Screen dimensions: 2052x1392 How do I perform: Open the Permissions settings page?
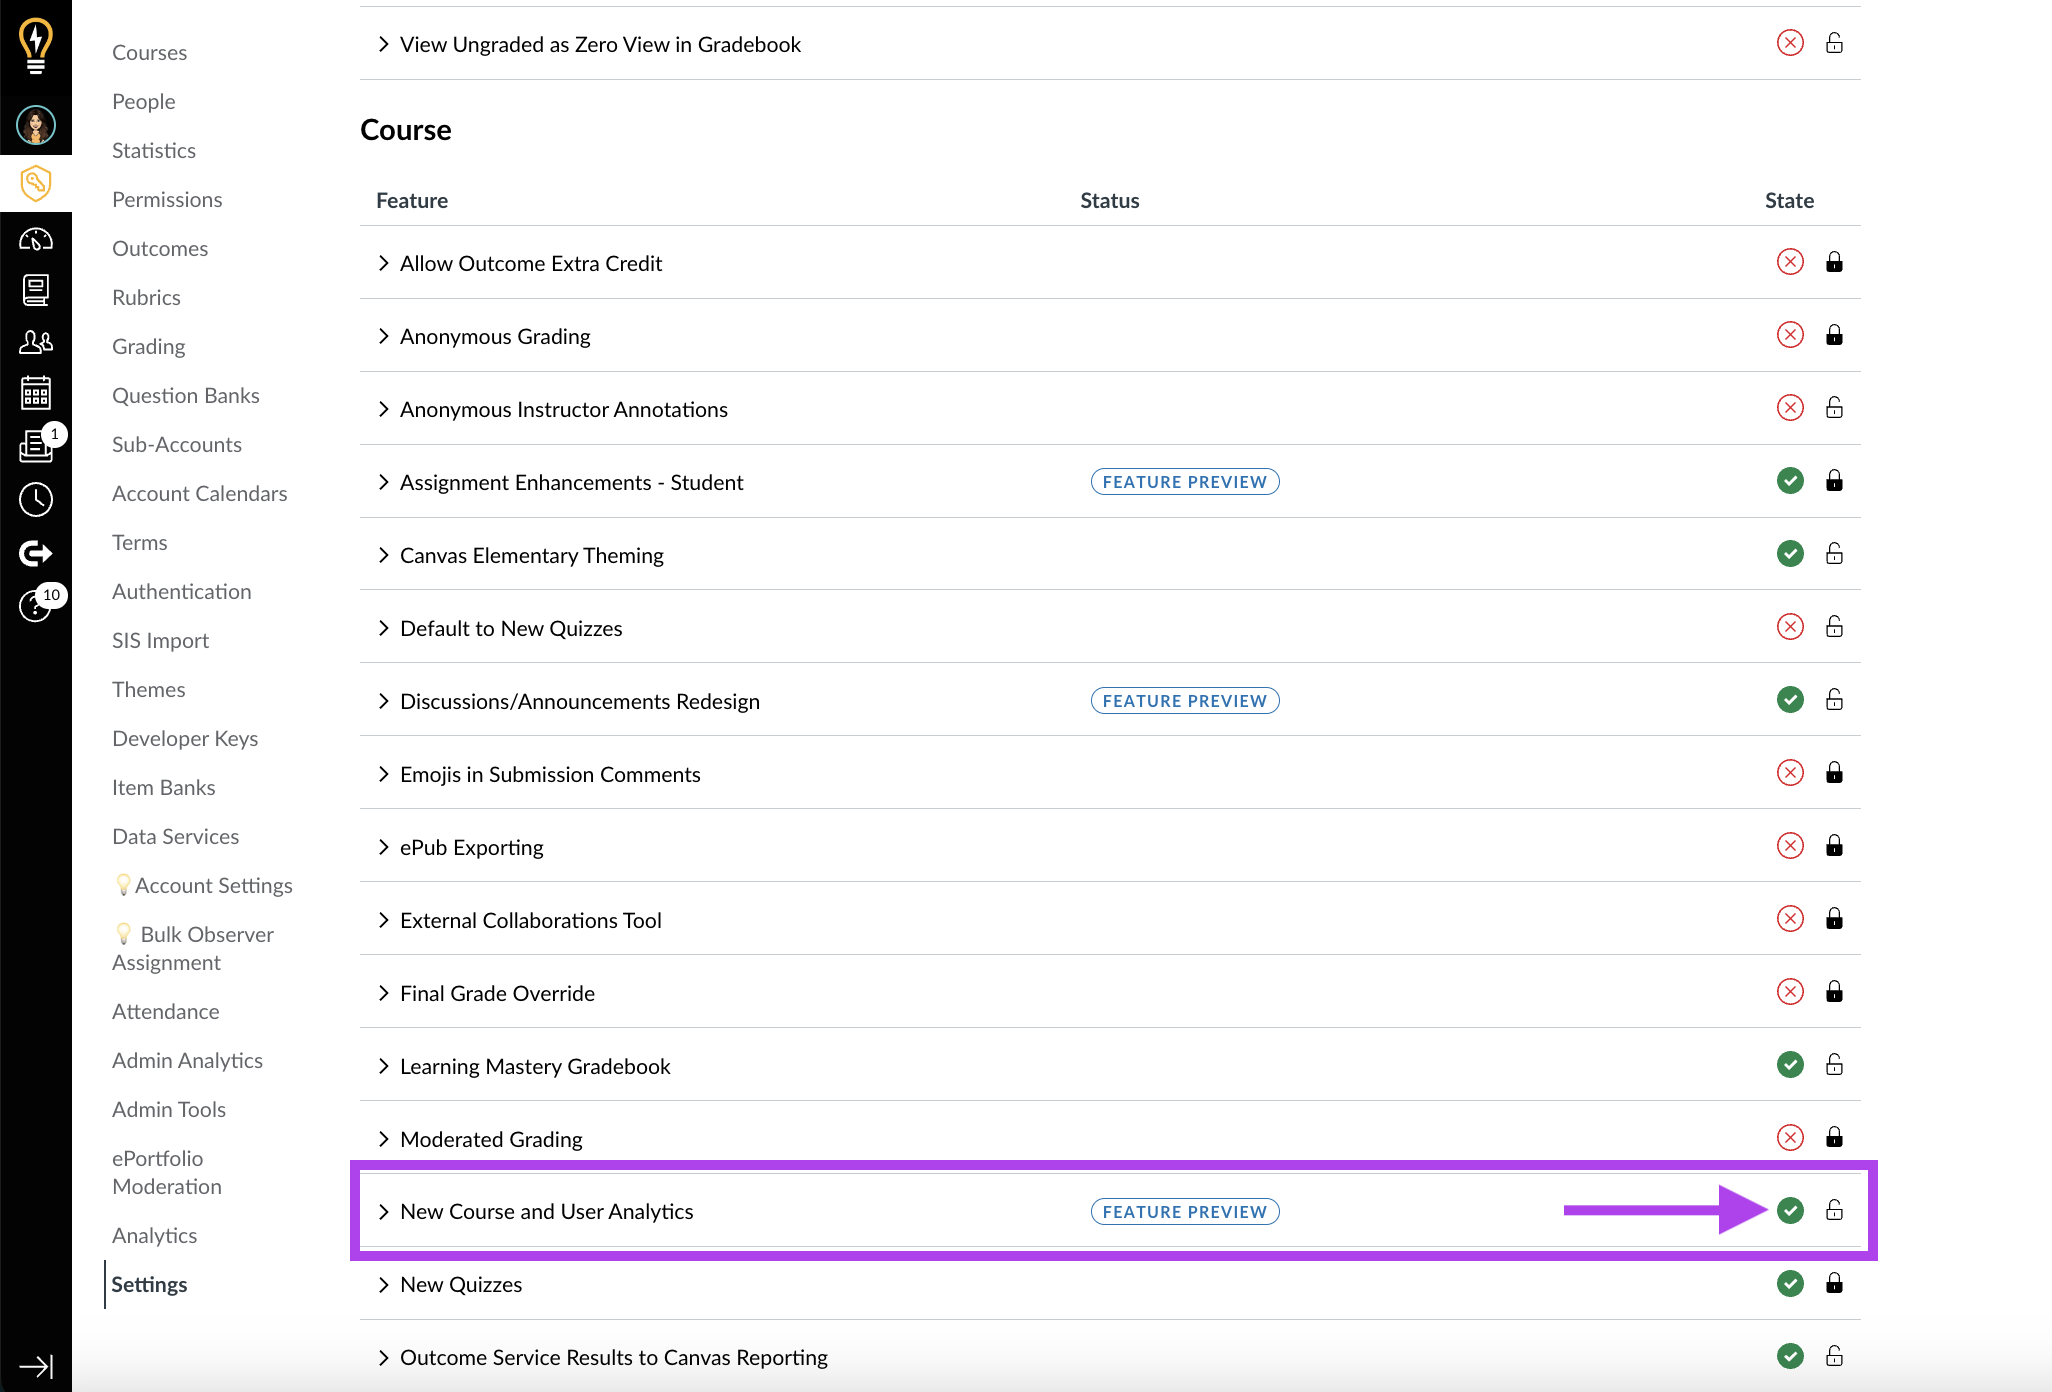coord(165,197)
